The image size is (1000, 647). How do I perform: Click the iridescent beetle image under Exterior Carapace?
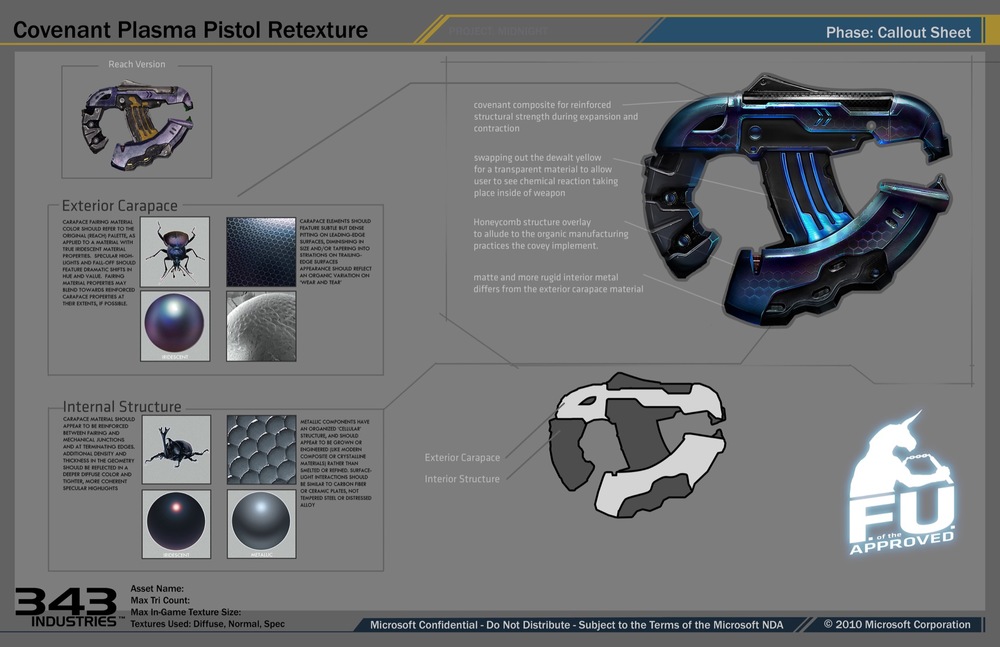175,252
